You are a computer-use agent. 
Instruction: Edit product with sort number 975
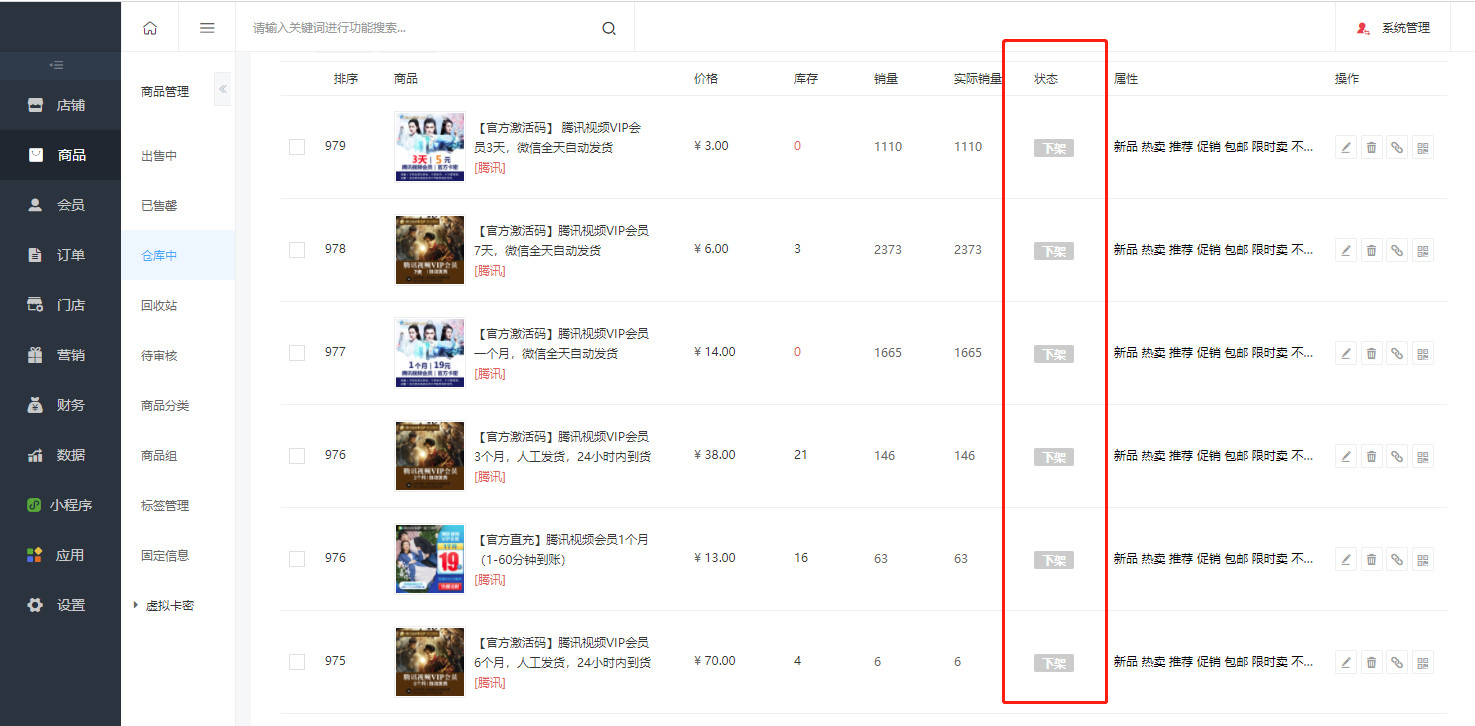tap(1346, 663)
